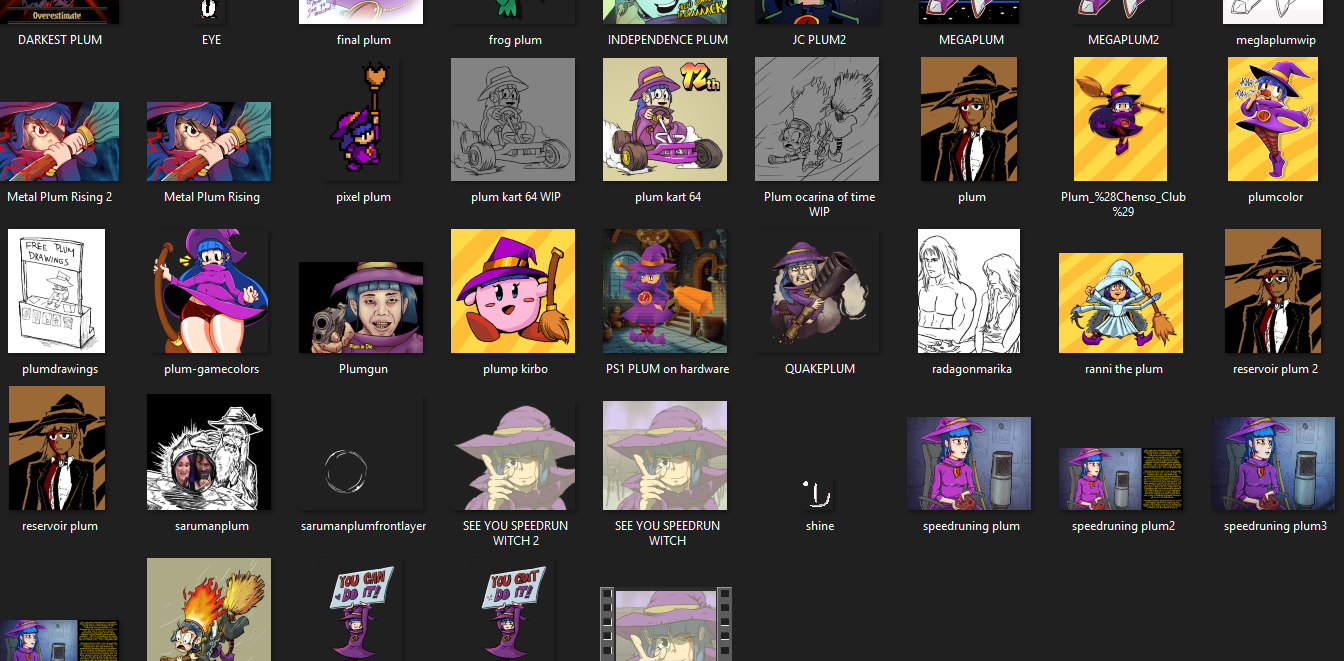Select the 'Metal Plum Rising' file label
The width and height of the screenshot is (1344, 661).
pyautogui.click(x=212, y=197)
